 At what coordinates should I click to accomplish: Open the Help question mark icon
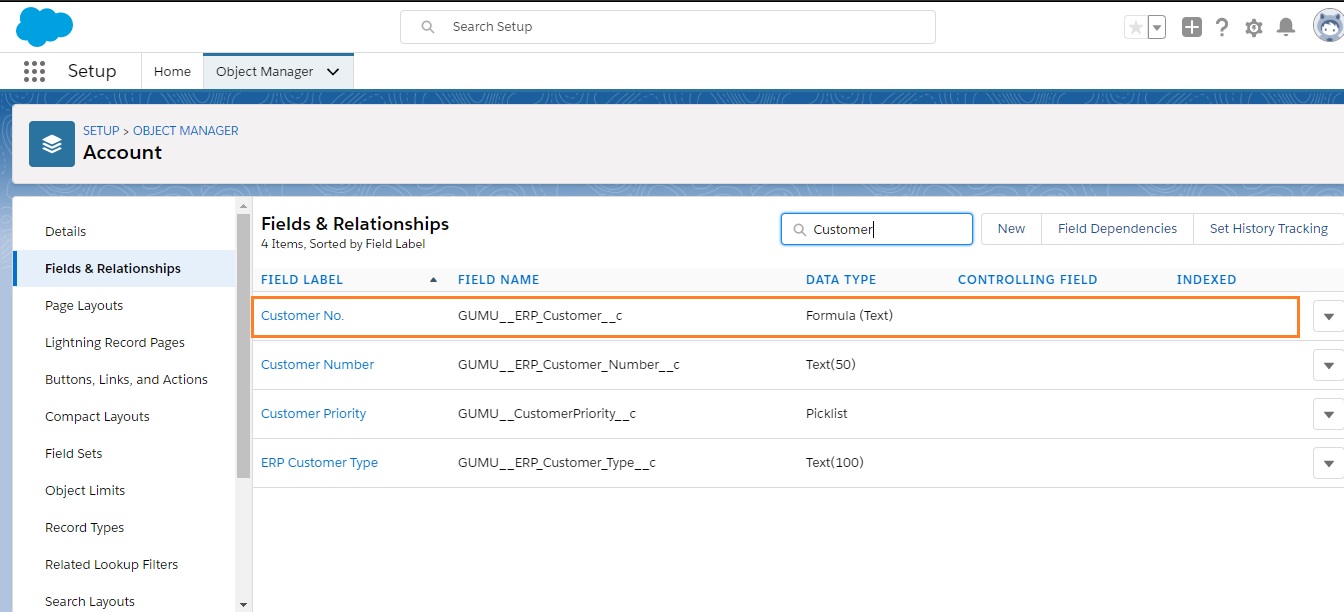click(x=1222, y=28)
